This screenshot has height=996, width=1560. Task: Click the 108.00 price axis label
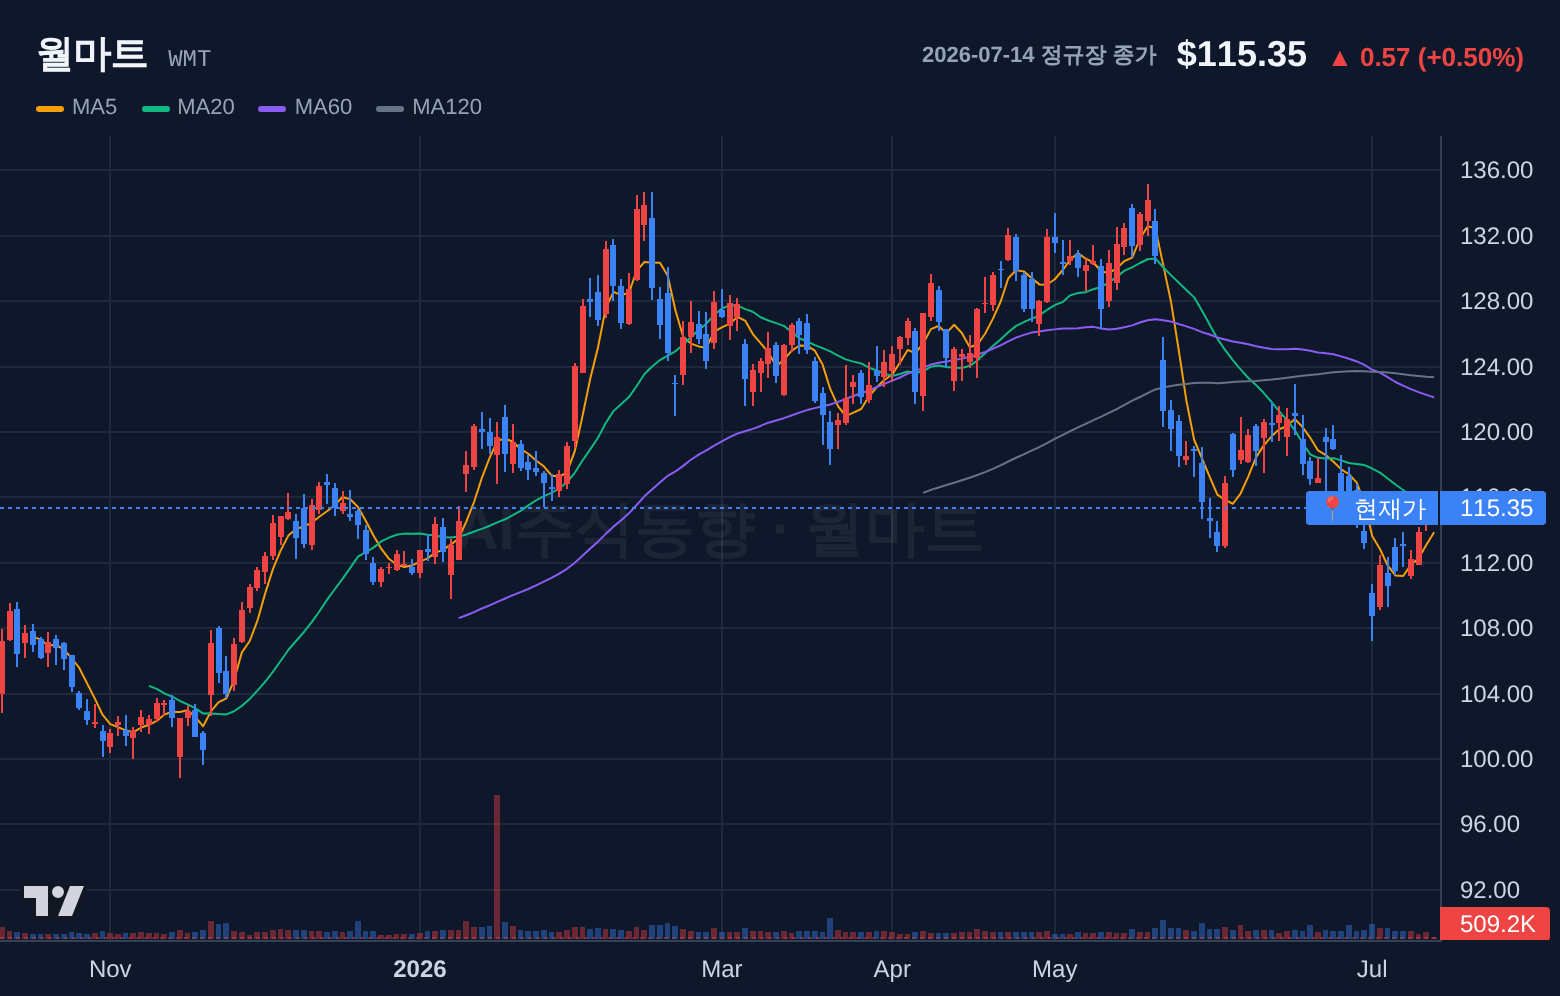point(1496,628)
